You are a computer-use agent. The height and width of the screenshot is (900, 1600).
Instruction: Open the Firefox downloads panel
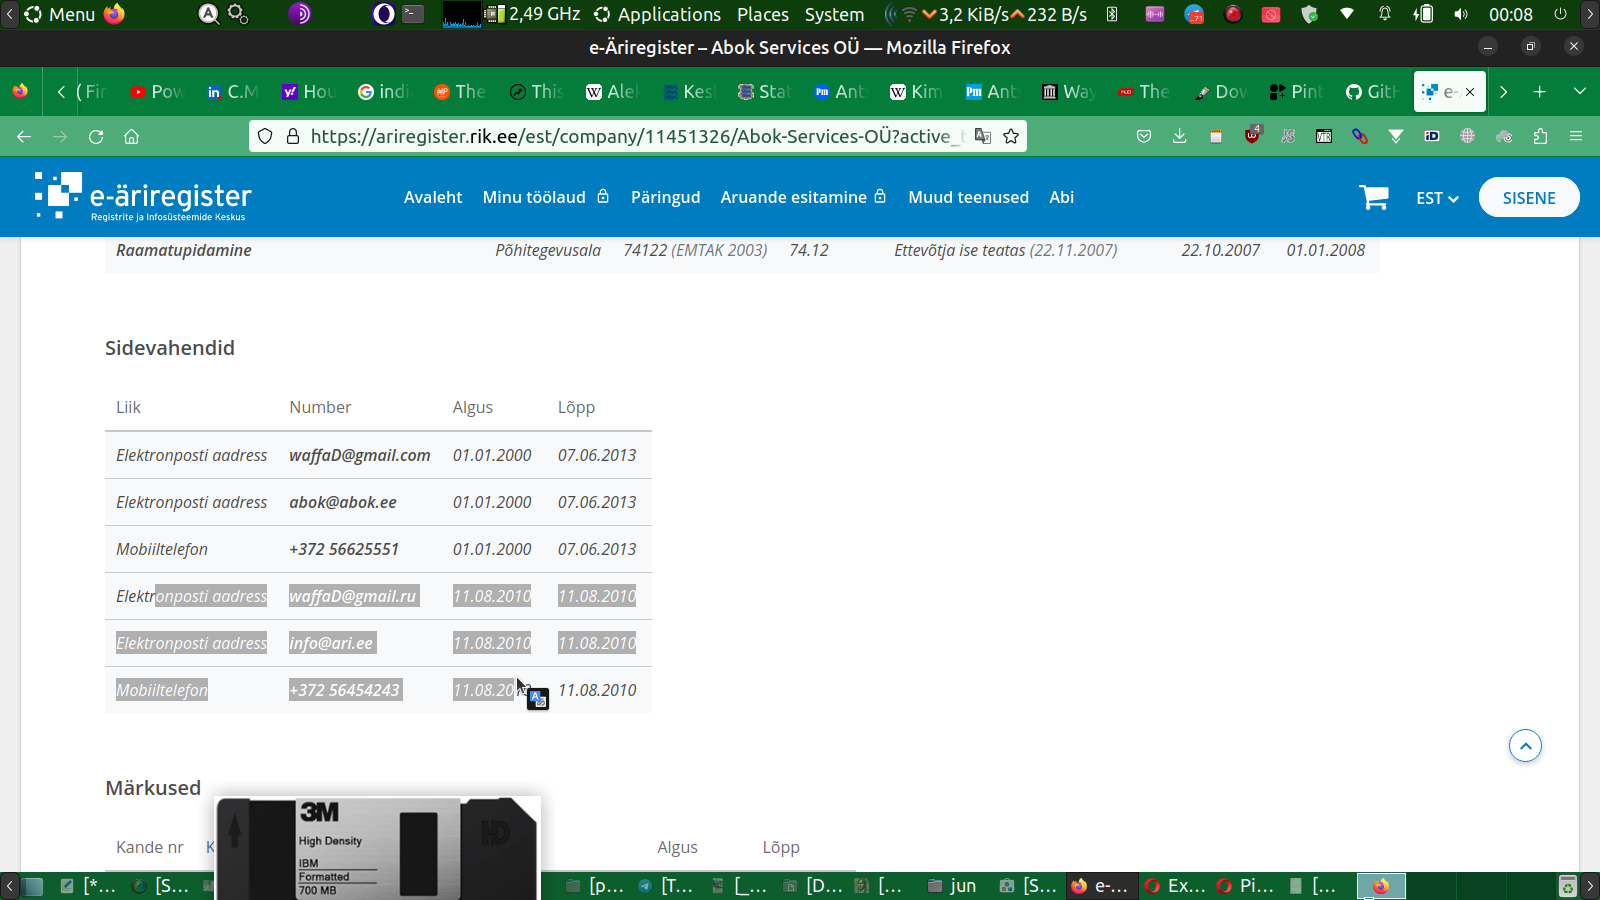coord(1180,136)
